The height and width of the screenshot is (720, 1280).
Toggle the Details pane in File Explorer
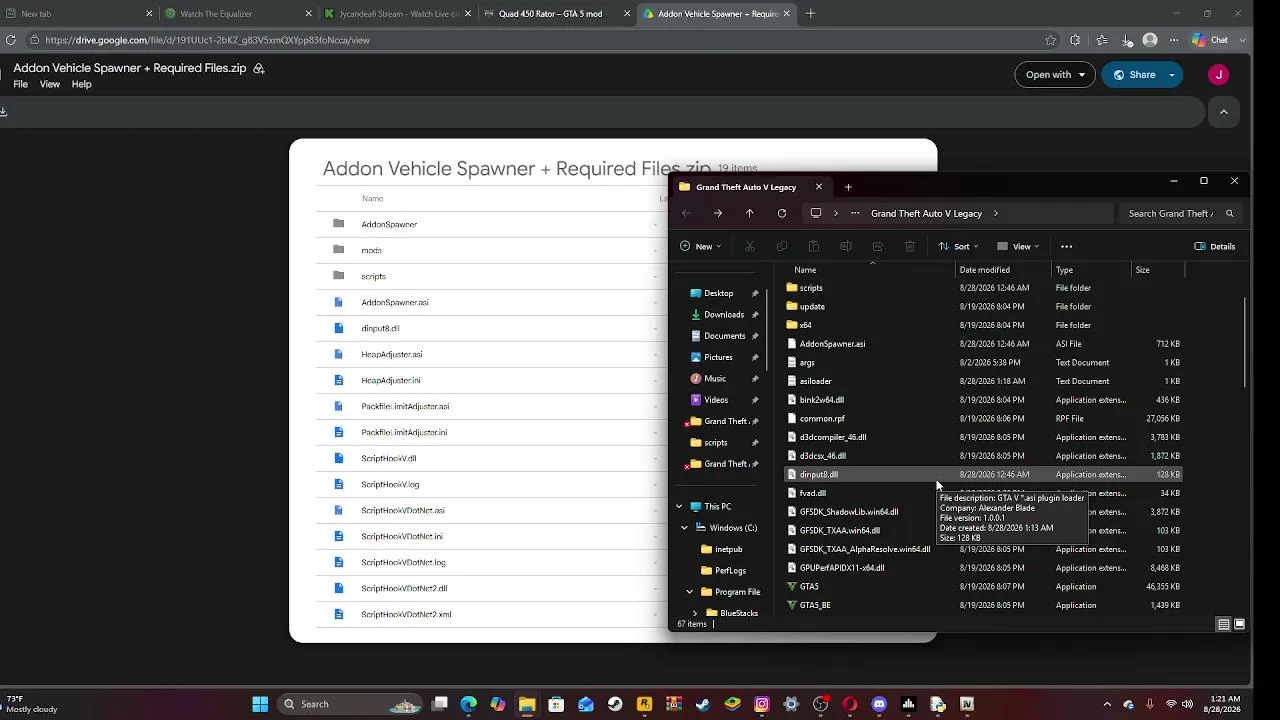pos(1215,246)
